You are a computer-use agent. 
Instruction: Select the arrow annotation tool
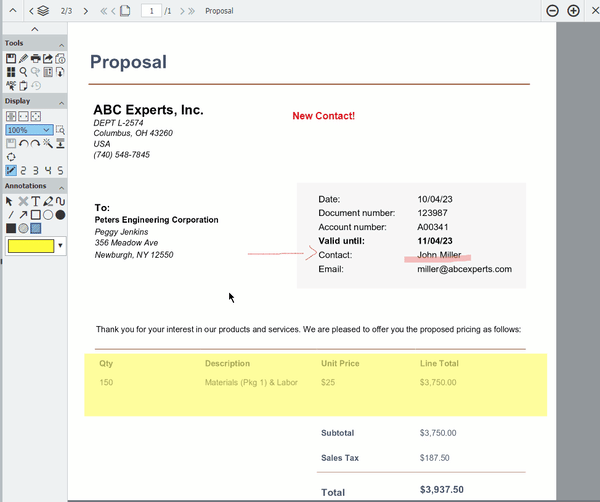point(23,214)
